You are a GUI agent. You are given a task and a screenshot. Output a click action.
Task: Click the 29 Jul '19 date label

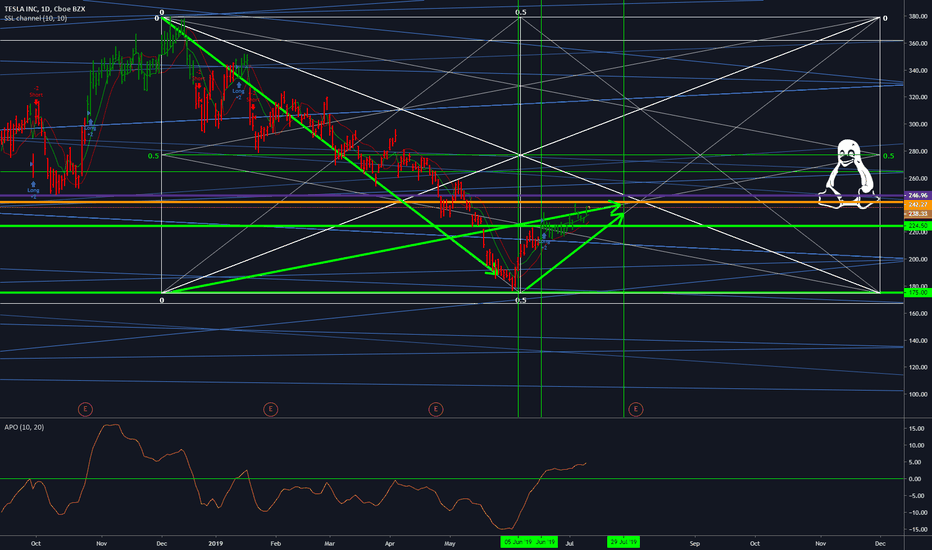[624, 542]
